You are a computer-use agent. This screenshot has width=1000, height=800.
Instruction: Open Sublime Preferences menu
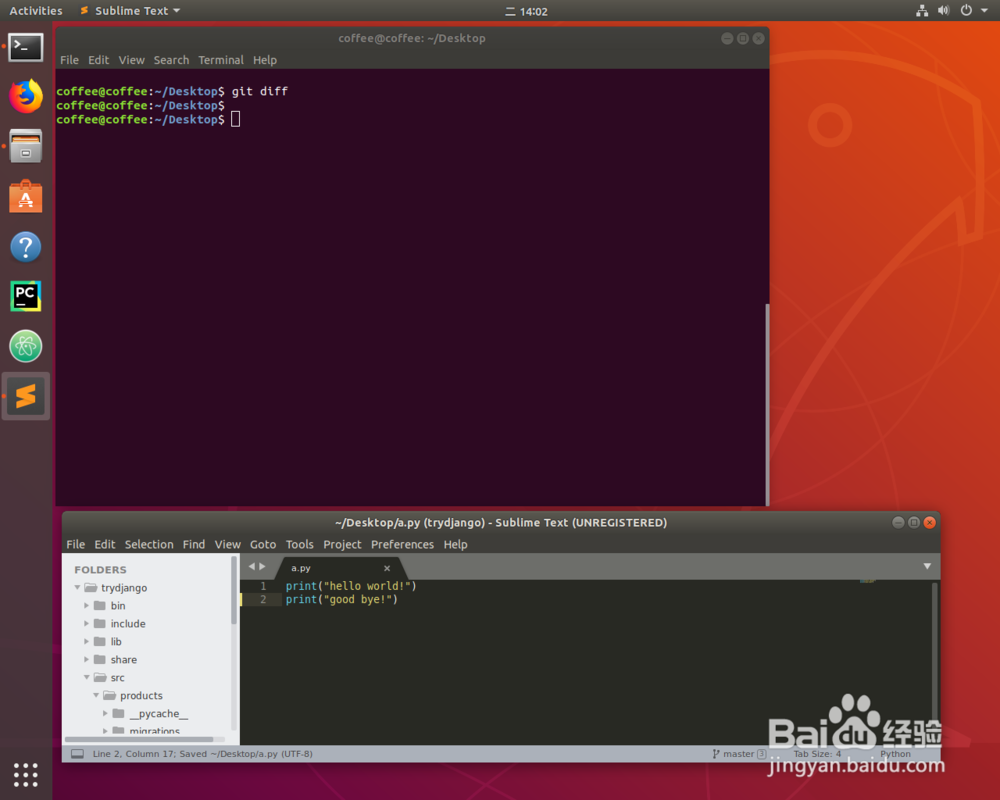(x=402, y=544)
